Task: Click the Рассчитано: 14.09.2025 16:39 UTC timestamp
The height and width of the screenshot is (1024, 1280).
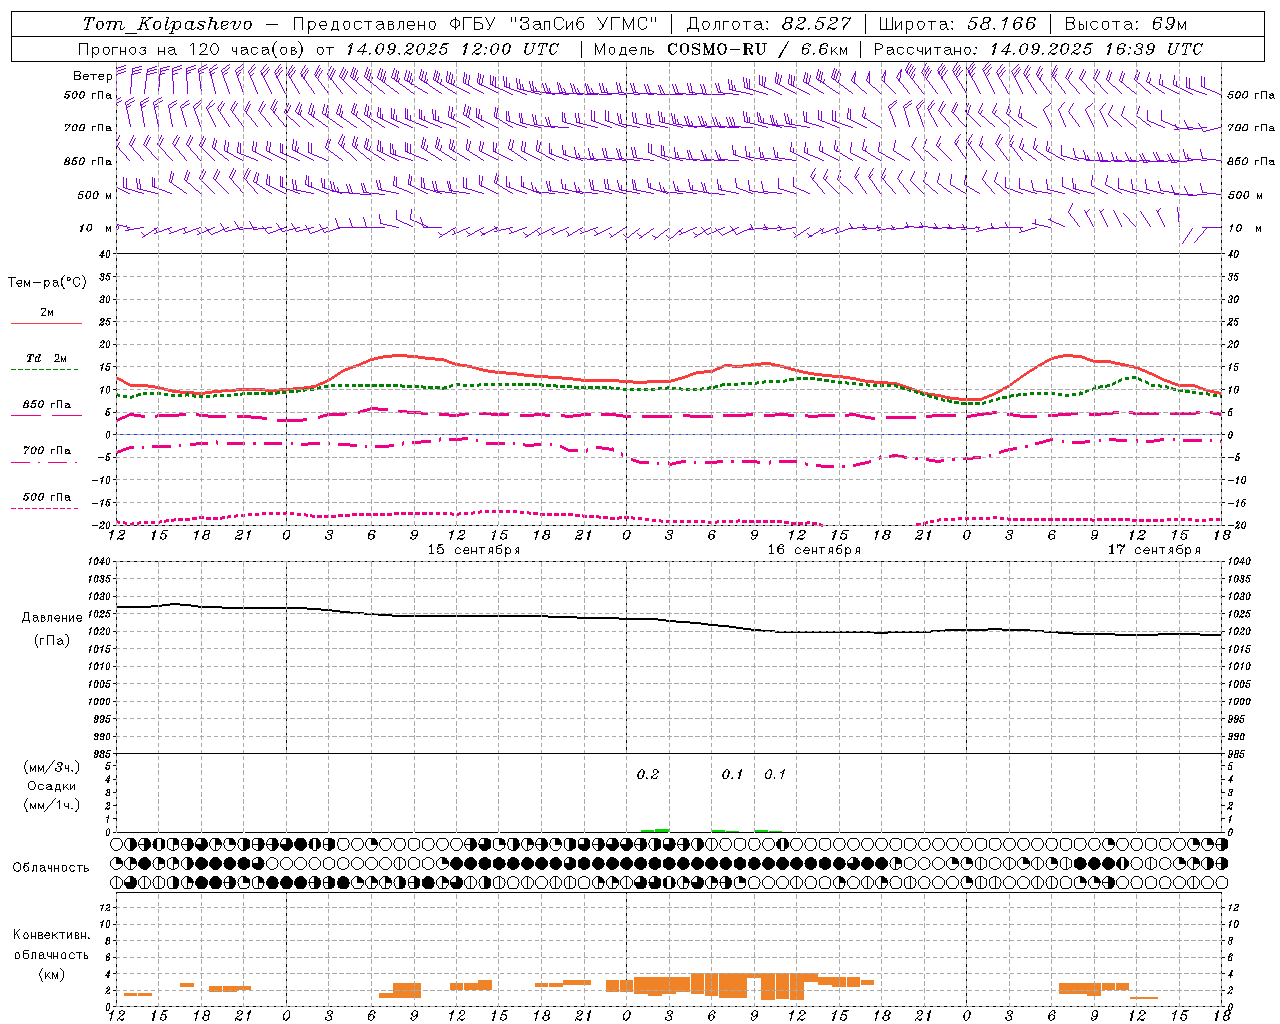Action: 1038,49
